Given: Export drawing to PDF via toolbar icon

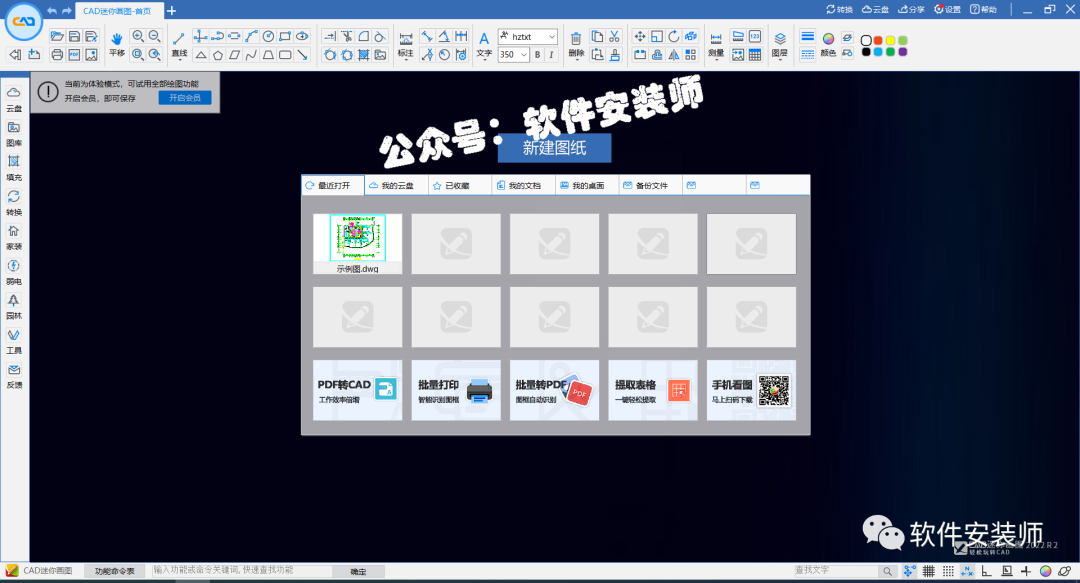Looking at the screenshot, I should click(74, 54).
